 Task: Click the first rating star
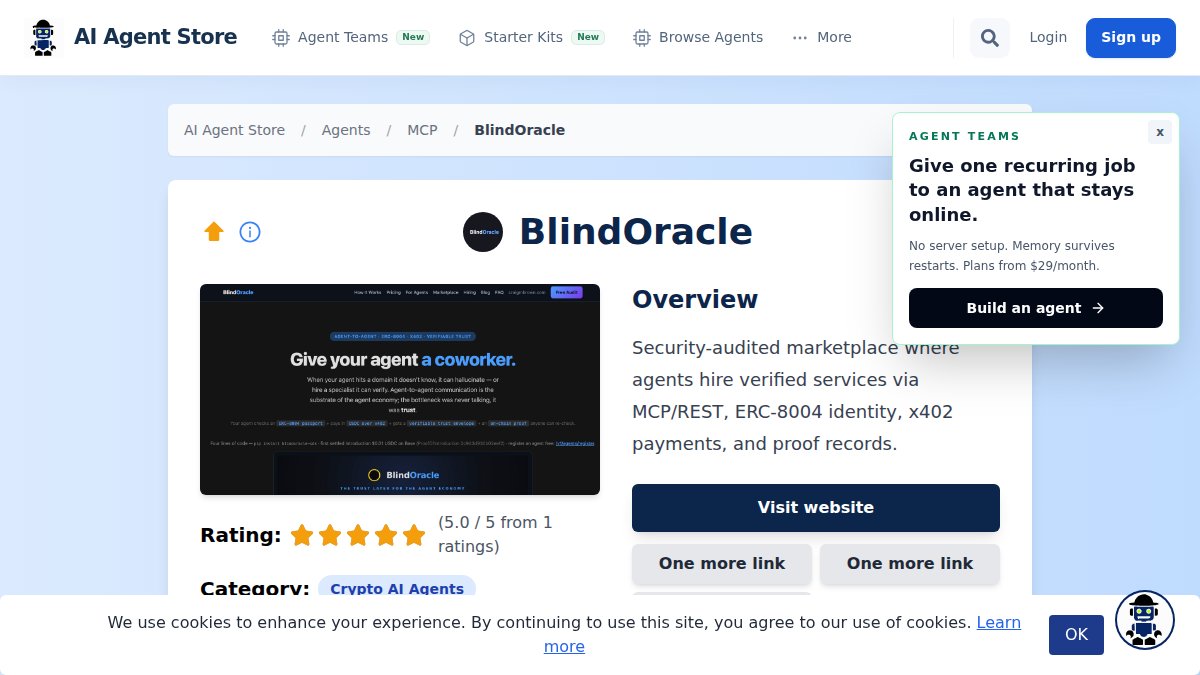302,536
